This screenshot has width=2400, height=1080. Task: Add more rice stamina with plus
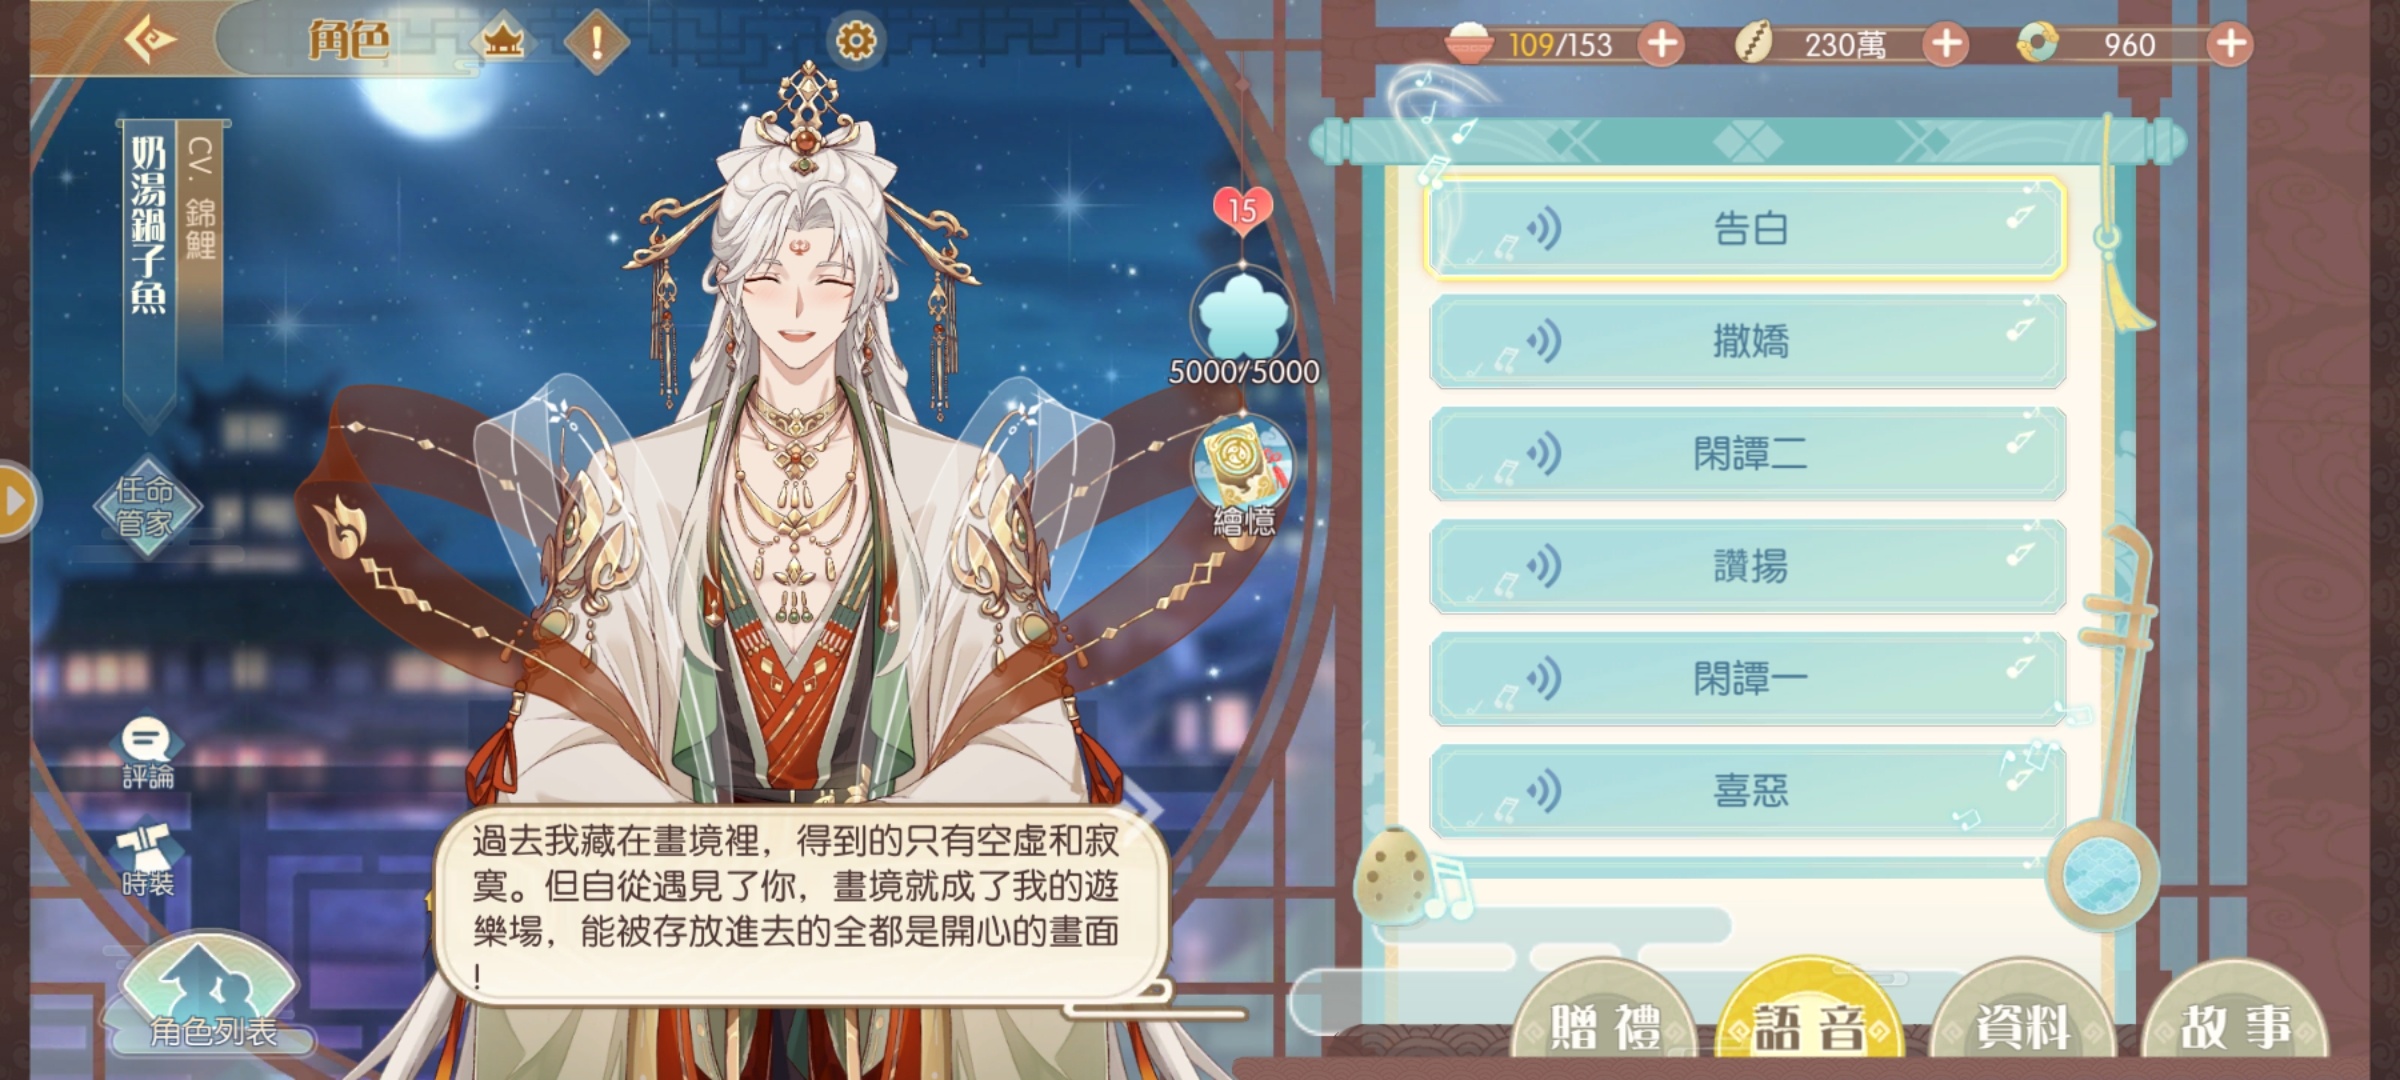click(1662, 44)
